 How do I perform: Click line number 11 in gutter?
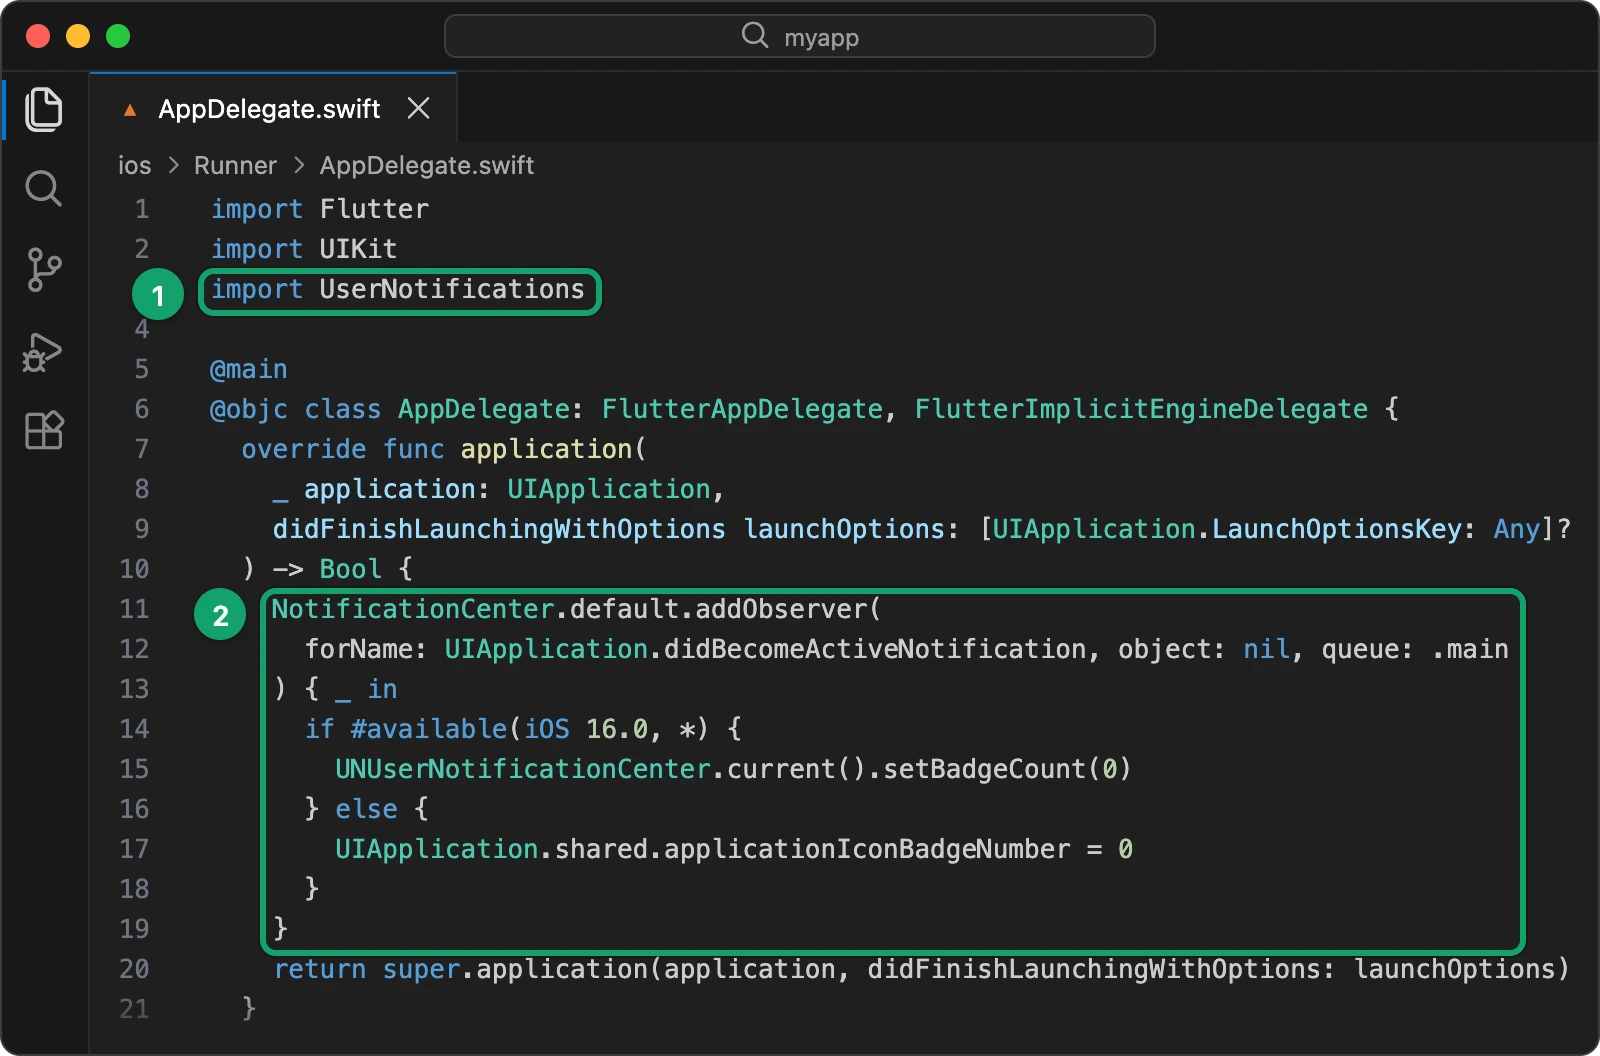coord(134,609)
